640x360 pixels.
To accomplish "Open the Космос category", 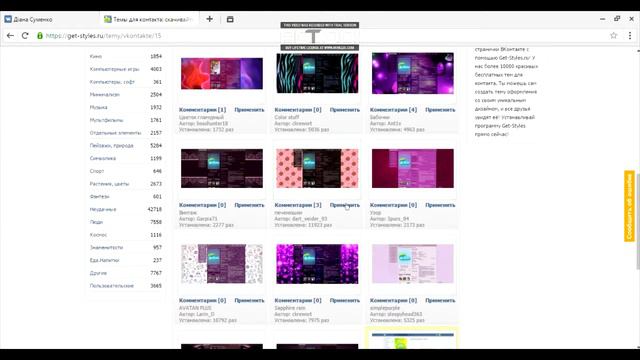I will (x=98, y=235).
